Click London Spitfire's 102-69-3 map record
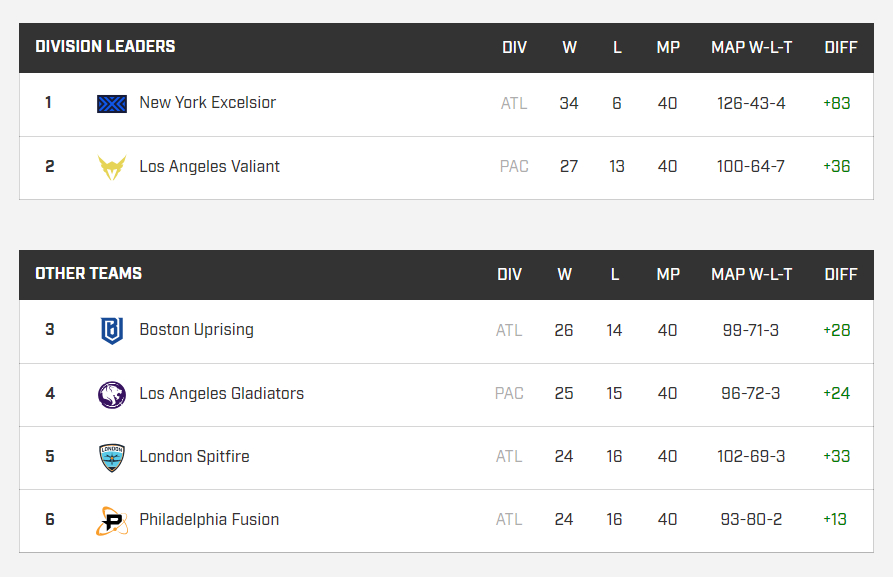 coord(751,457)
